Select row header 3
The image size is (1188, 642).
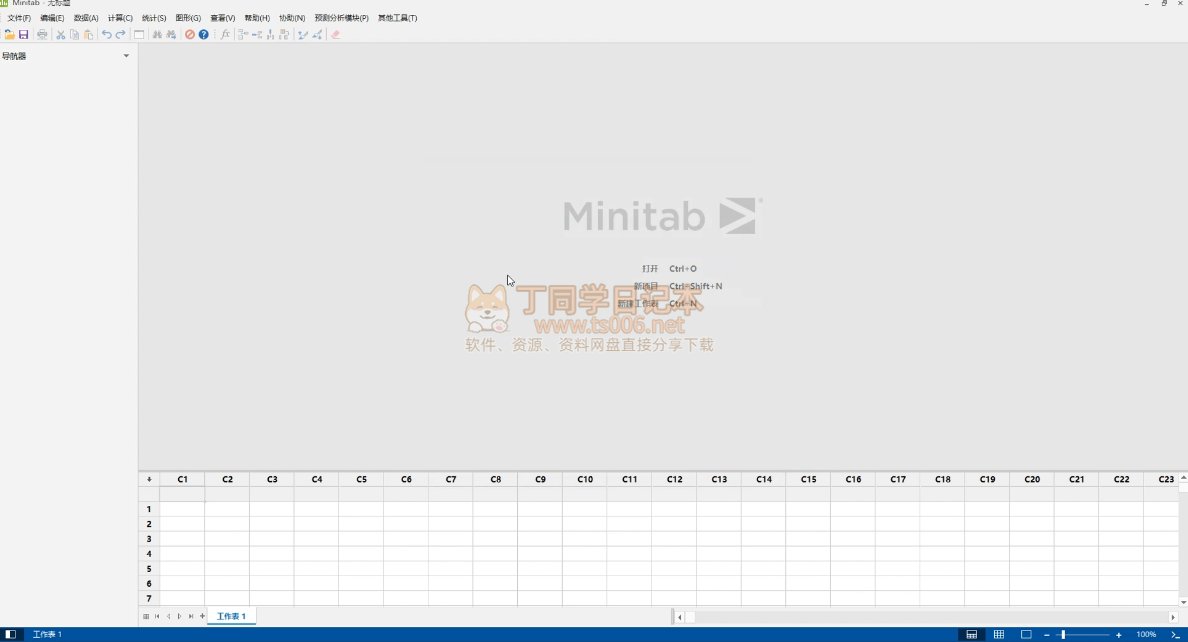[x=149, y=539]
